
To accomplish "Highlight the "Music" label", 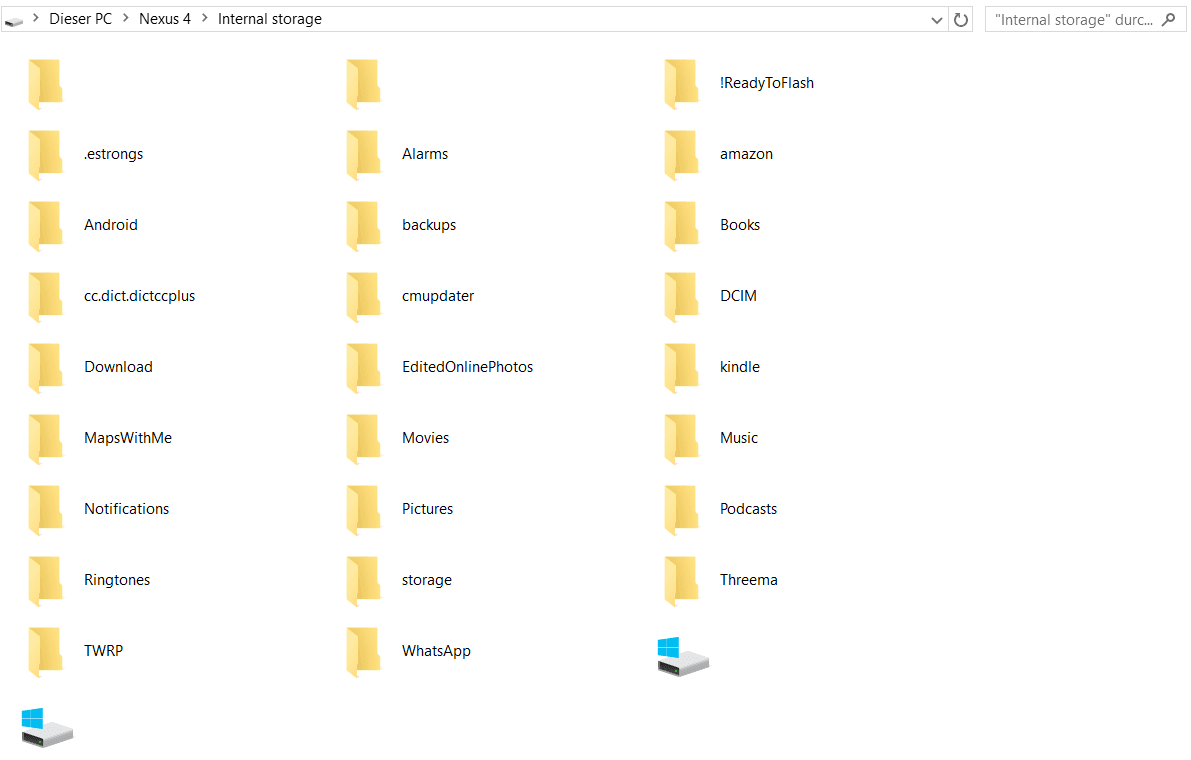I will 739,438.
